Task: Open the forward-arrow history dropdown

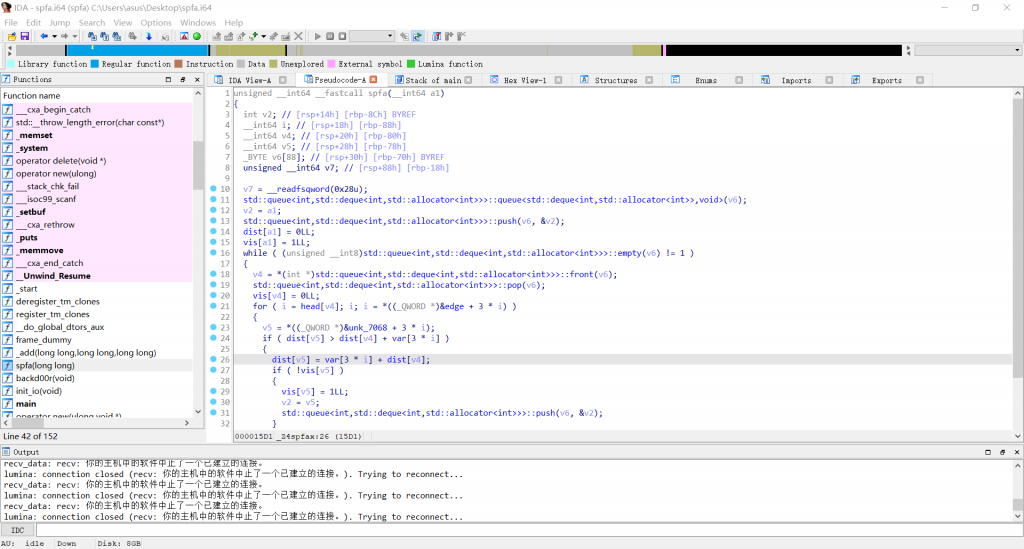Action: click(x=74, y=37)
